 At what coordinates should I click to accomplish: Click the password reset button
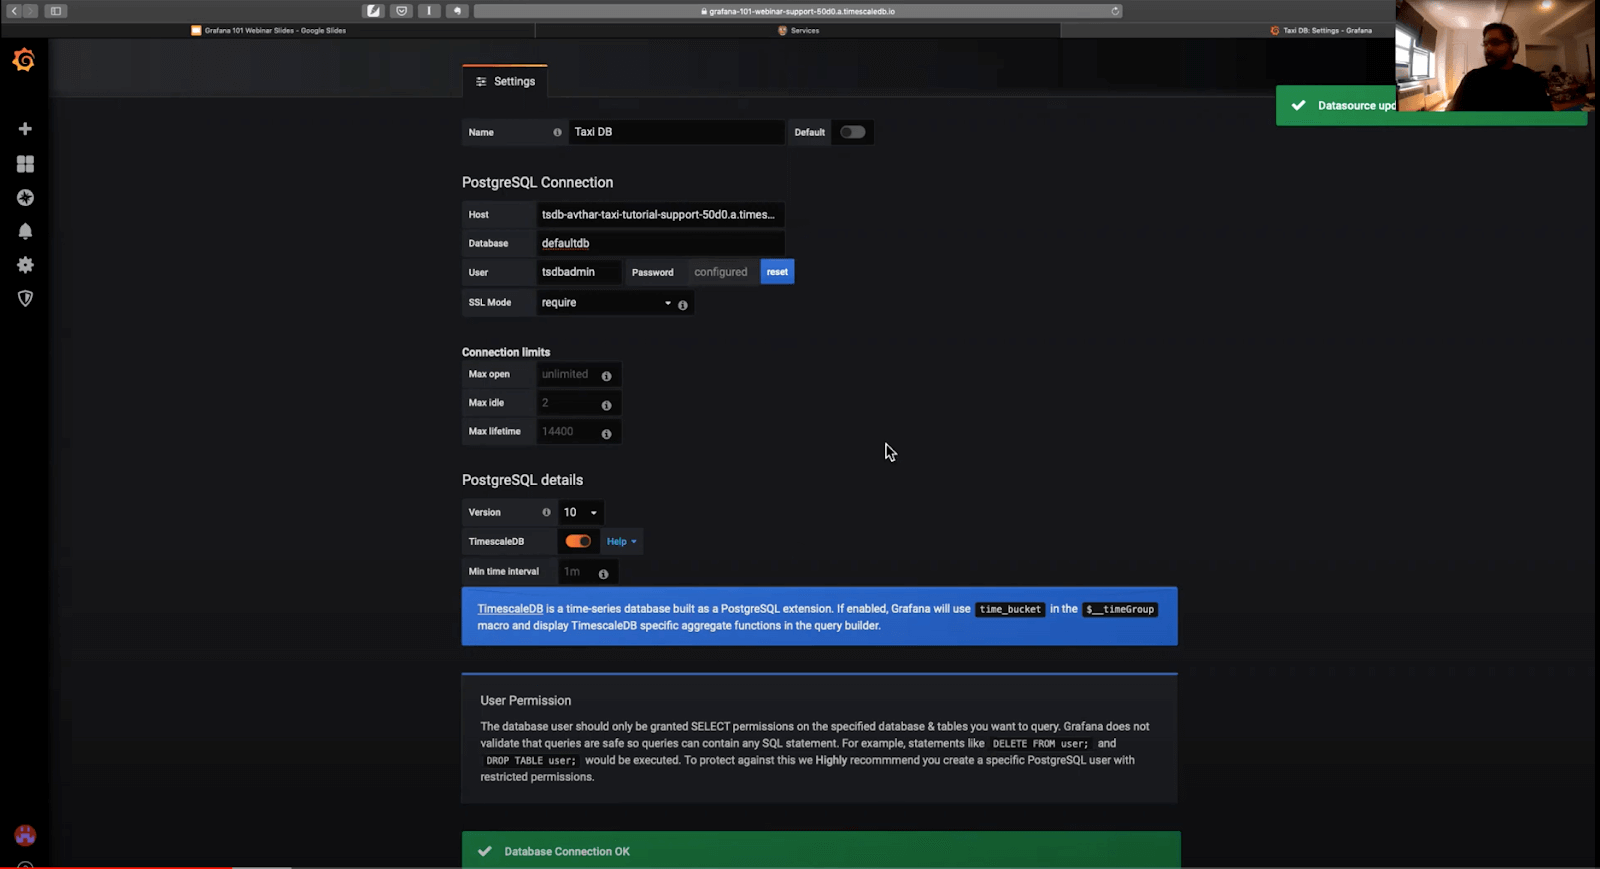pyautogui.click(x=777, y=272)
